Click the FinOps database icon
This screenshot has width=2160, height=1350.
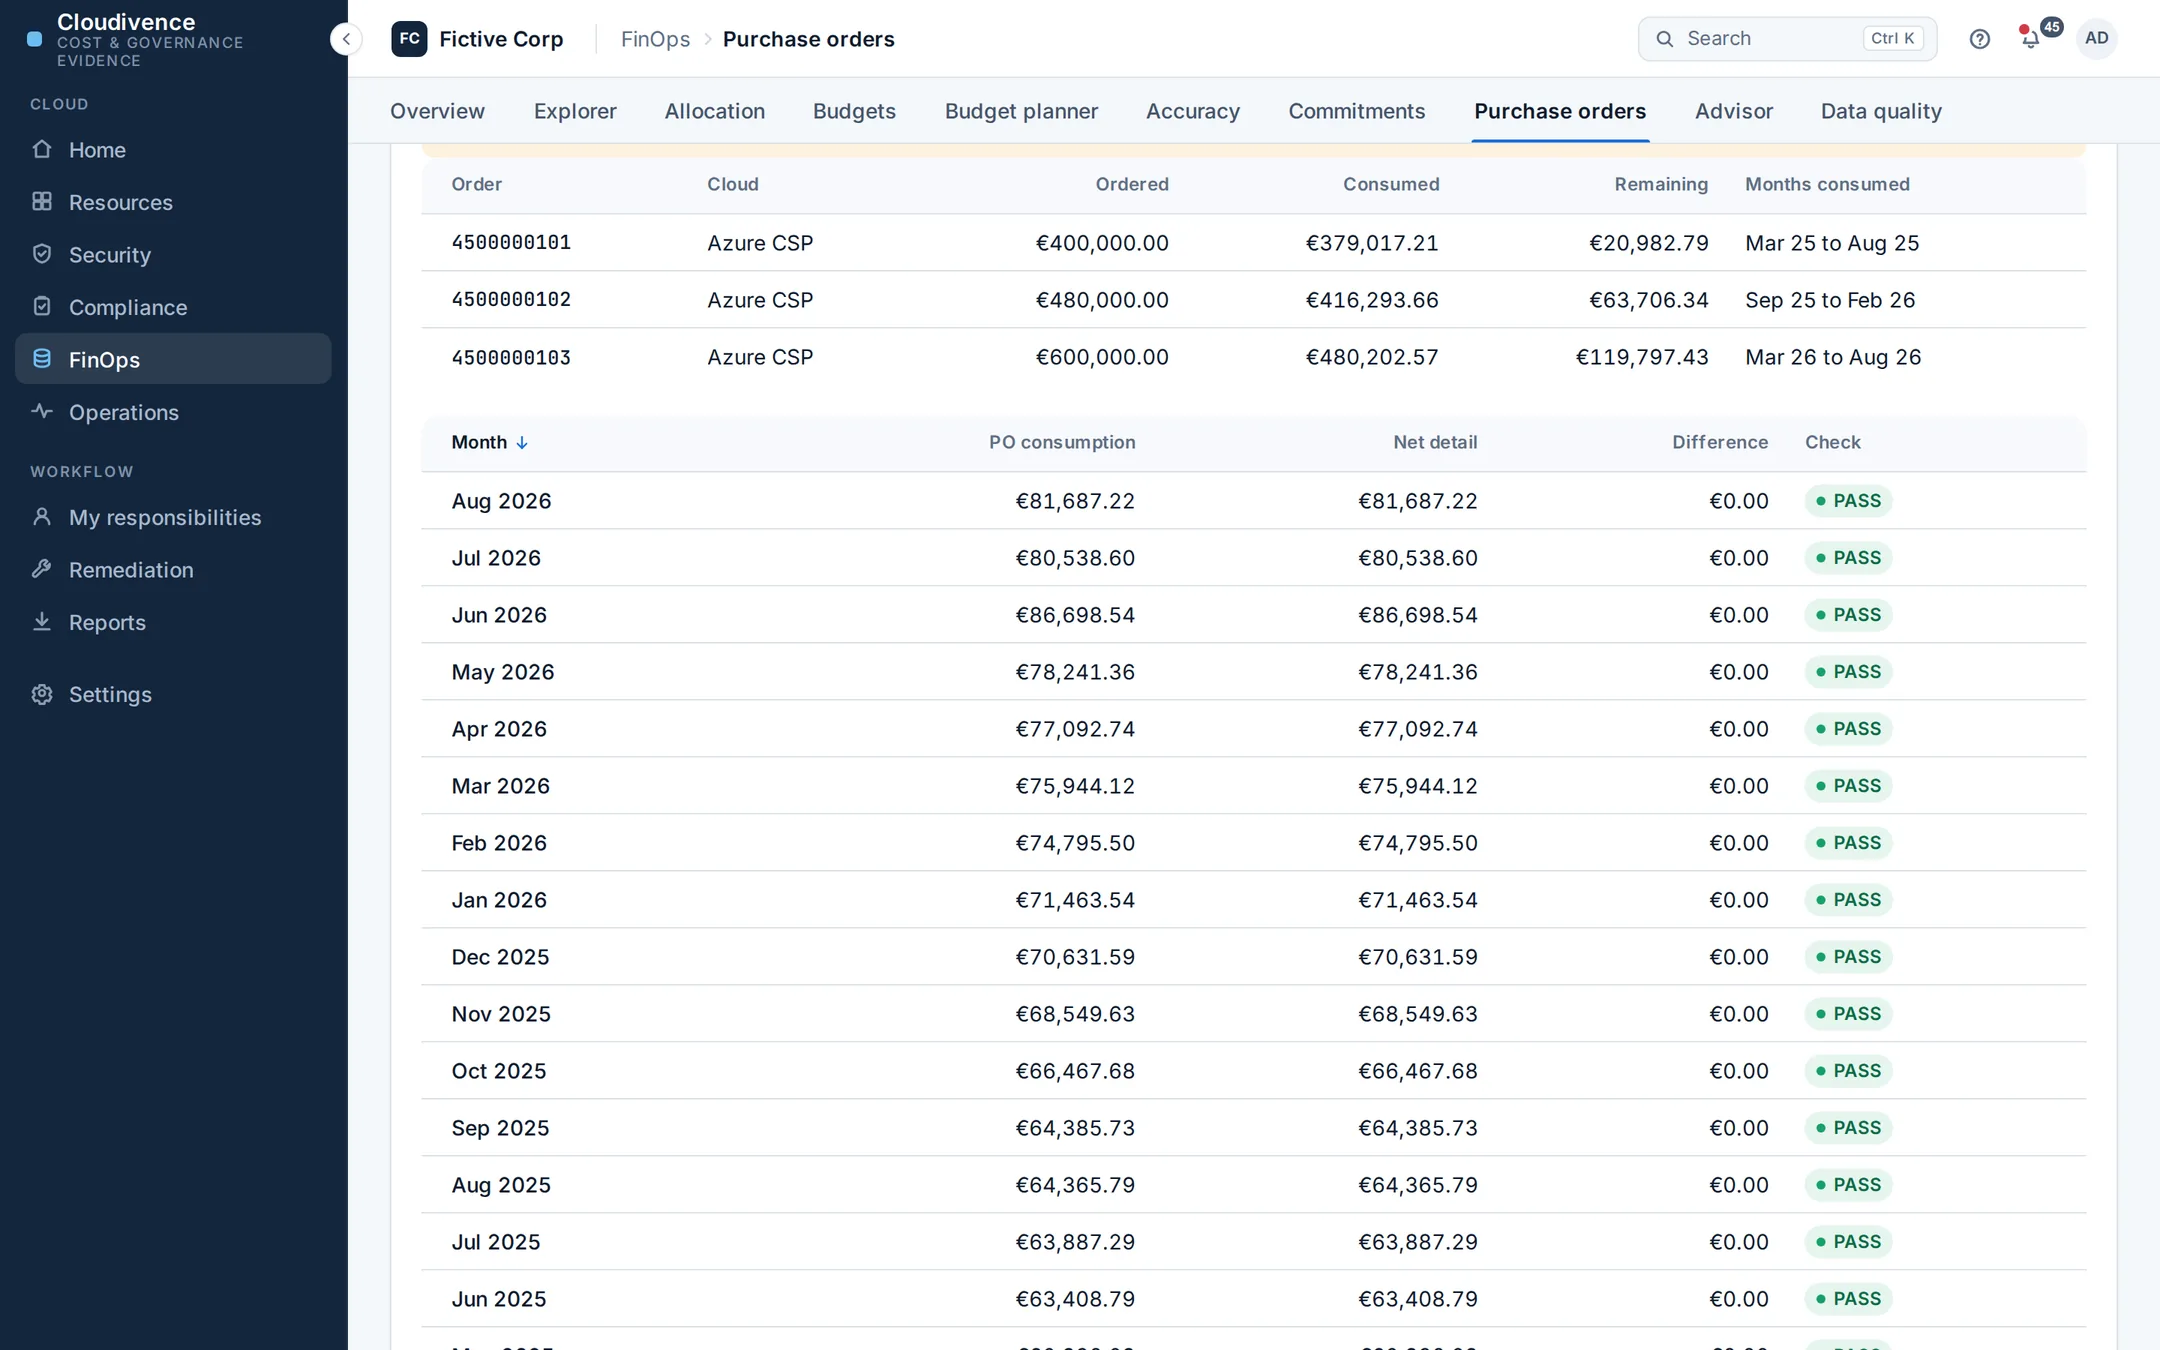42,359
